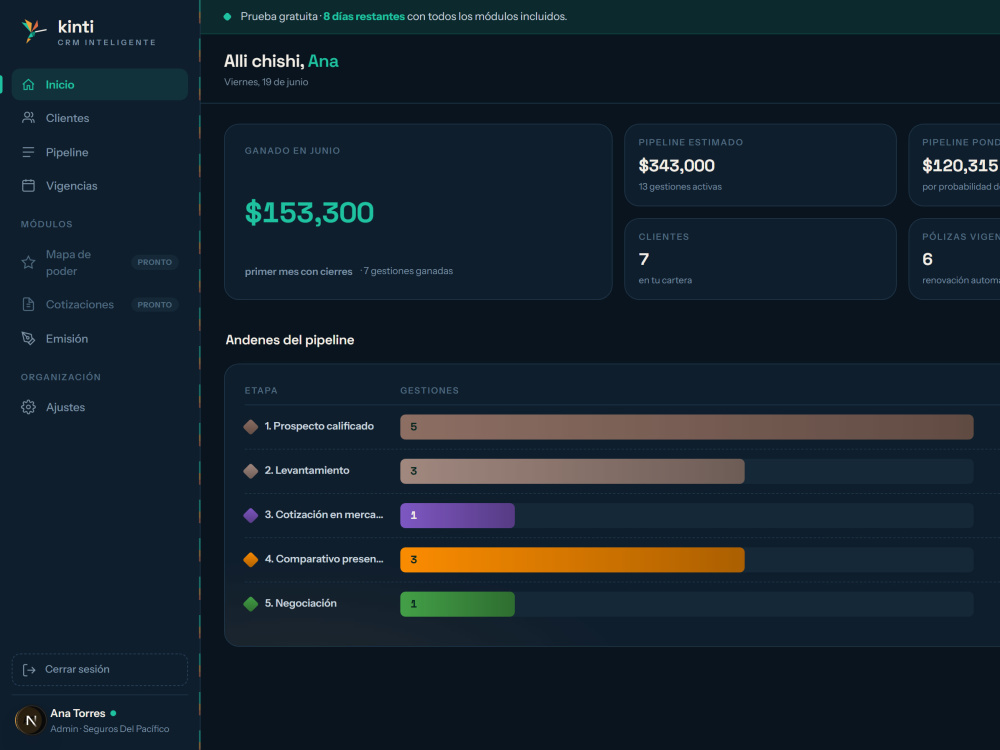Click the 'Alli chishi, Ana' greeting
The height and width of the screenshot is (750, 1000).
click(x=281, y=61)
